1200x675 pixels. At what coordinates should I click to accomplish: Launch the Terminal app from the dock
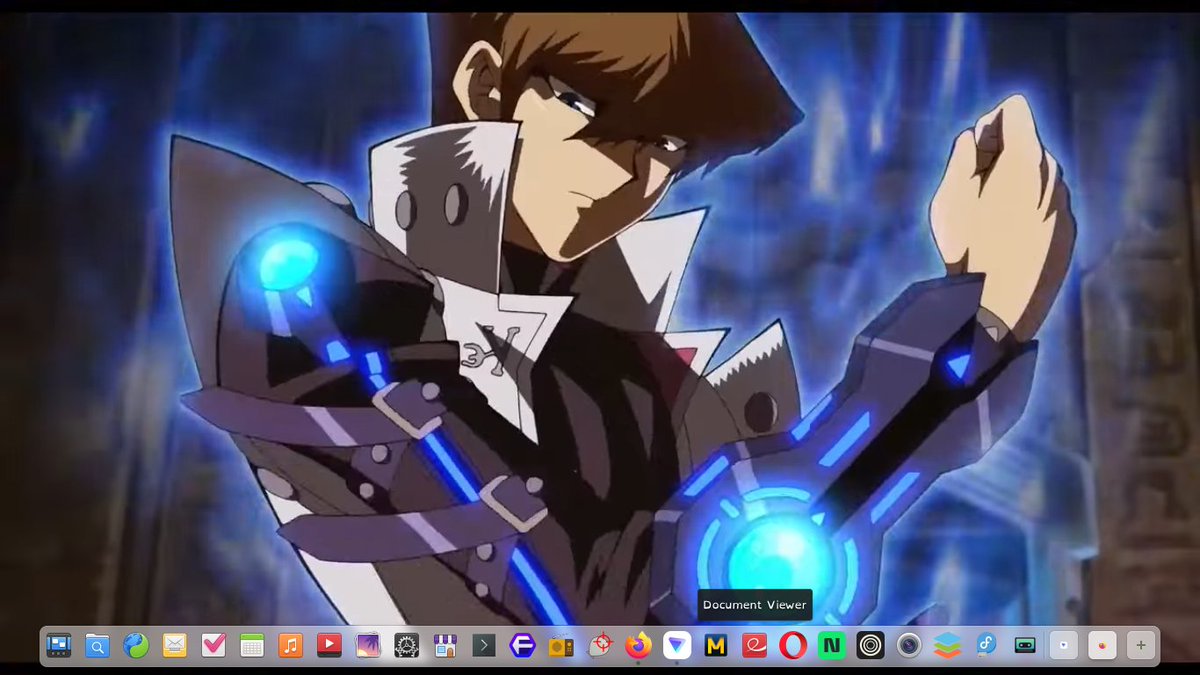pyautogui.click(x=484, y=646)
